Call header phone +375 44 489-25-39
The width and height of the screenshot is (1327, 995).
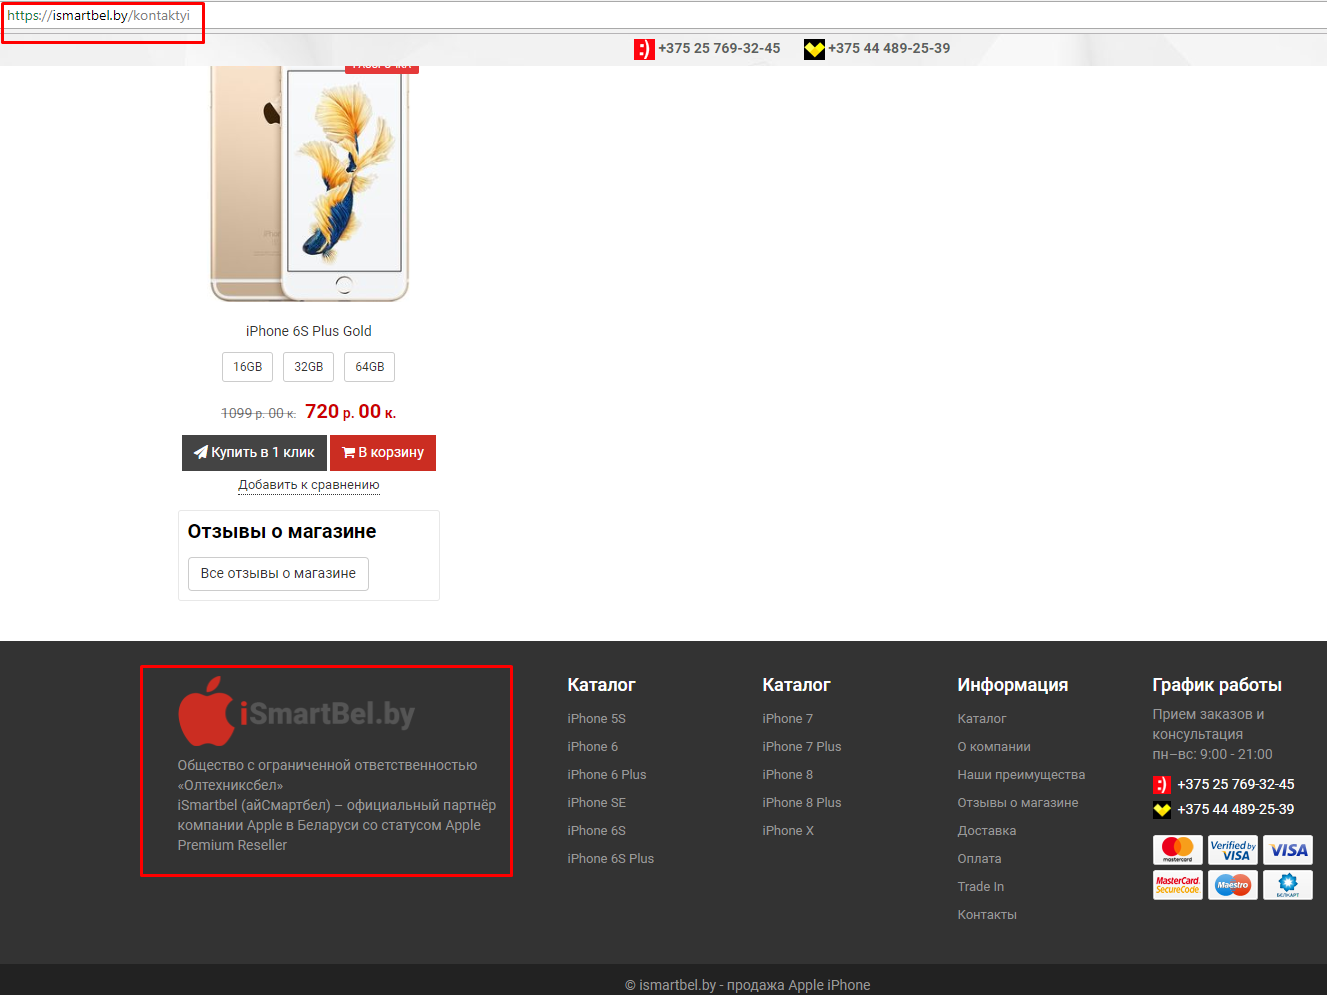pos(889,48)
